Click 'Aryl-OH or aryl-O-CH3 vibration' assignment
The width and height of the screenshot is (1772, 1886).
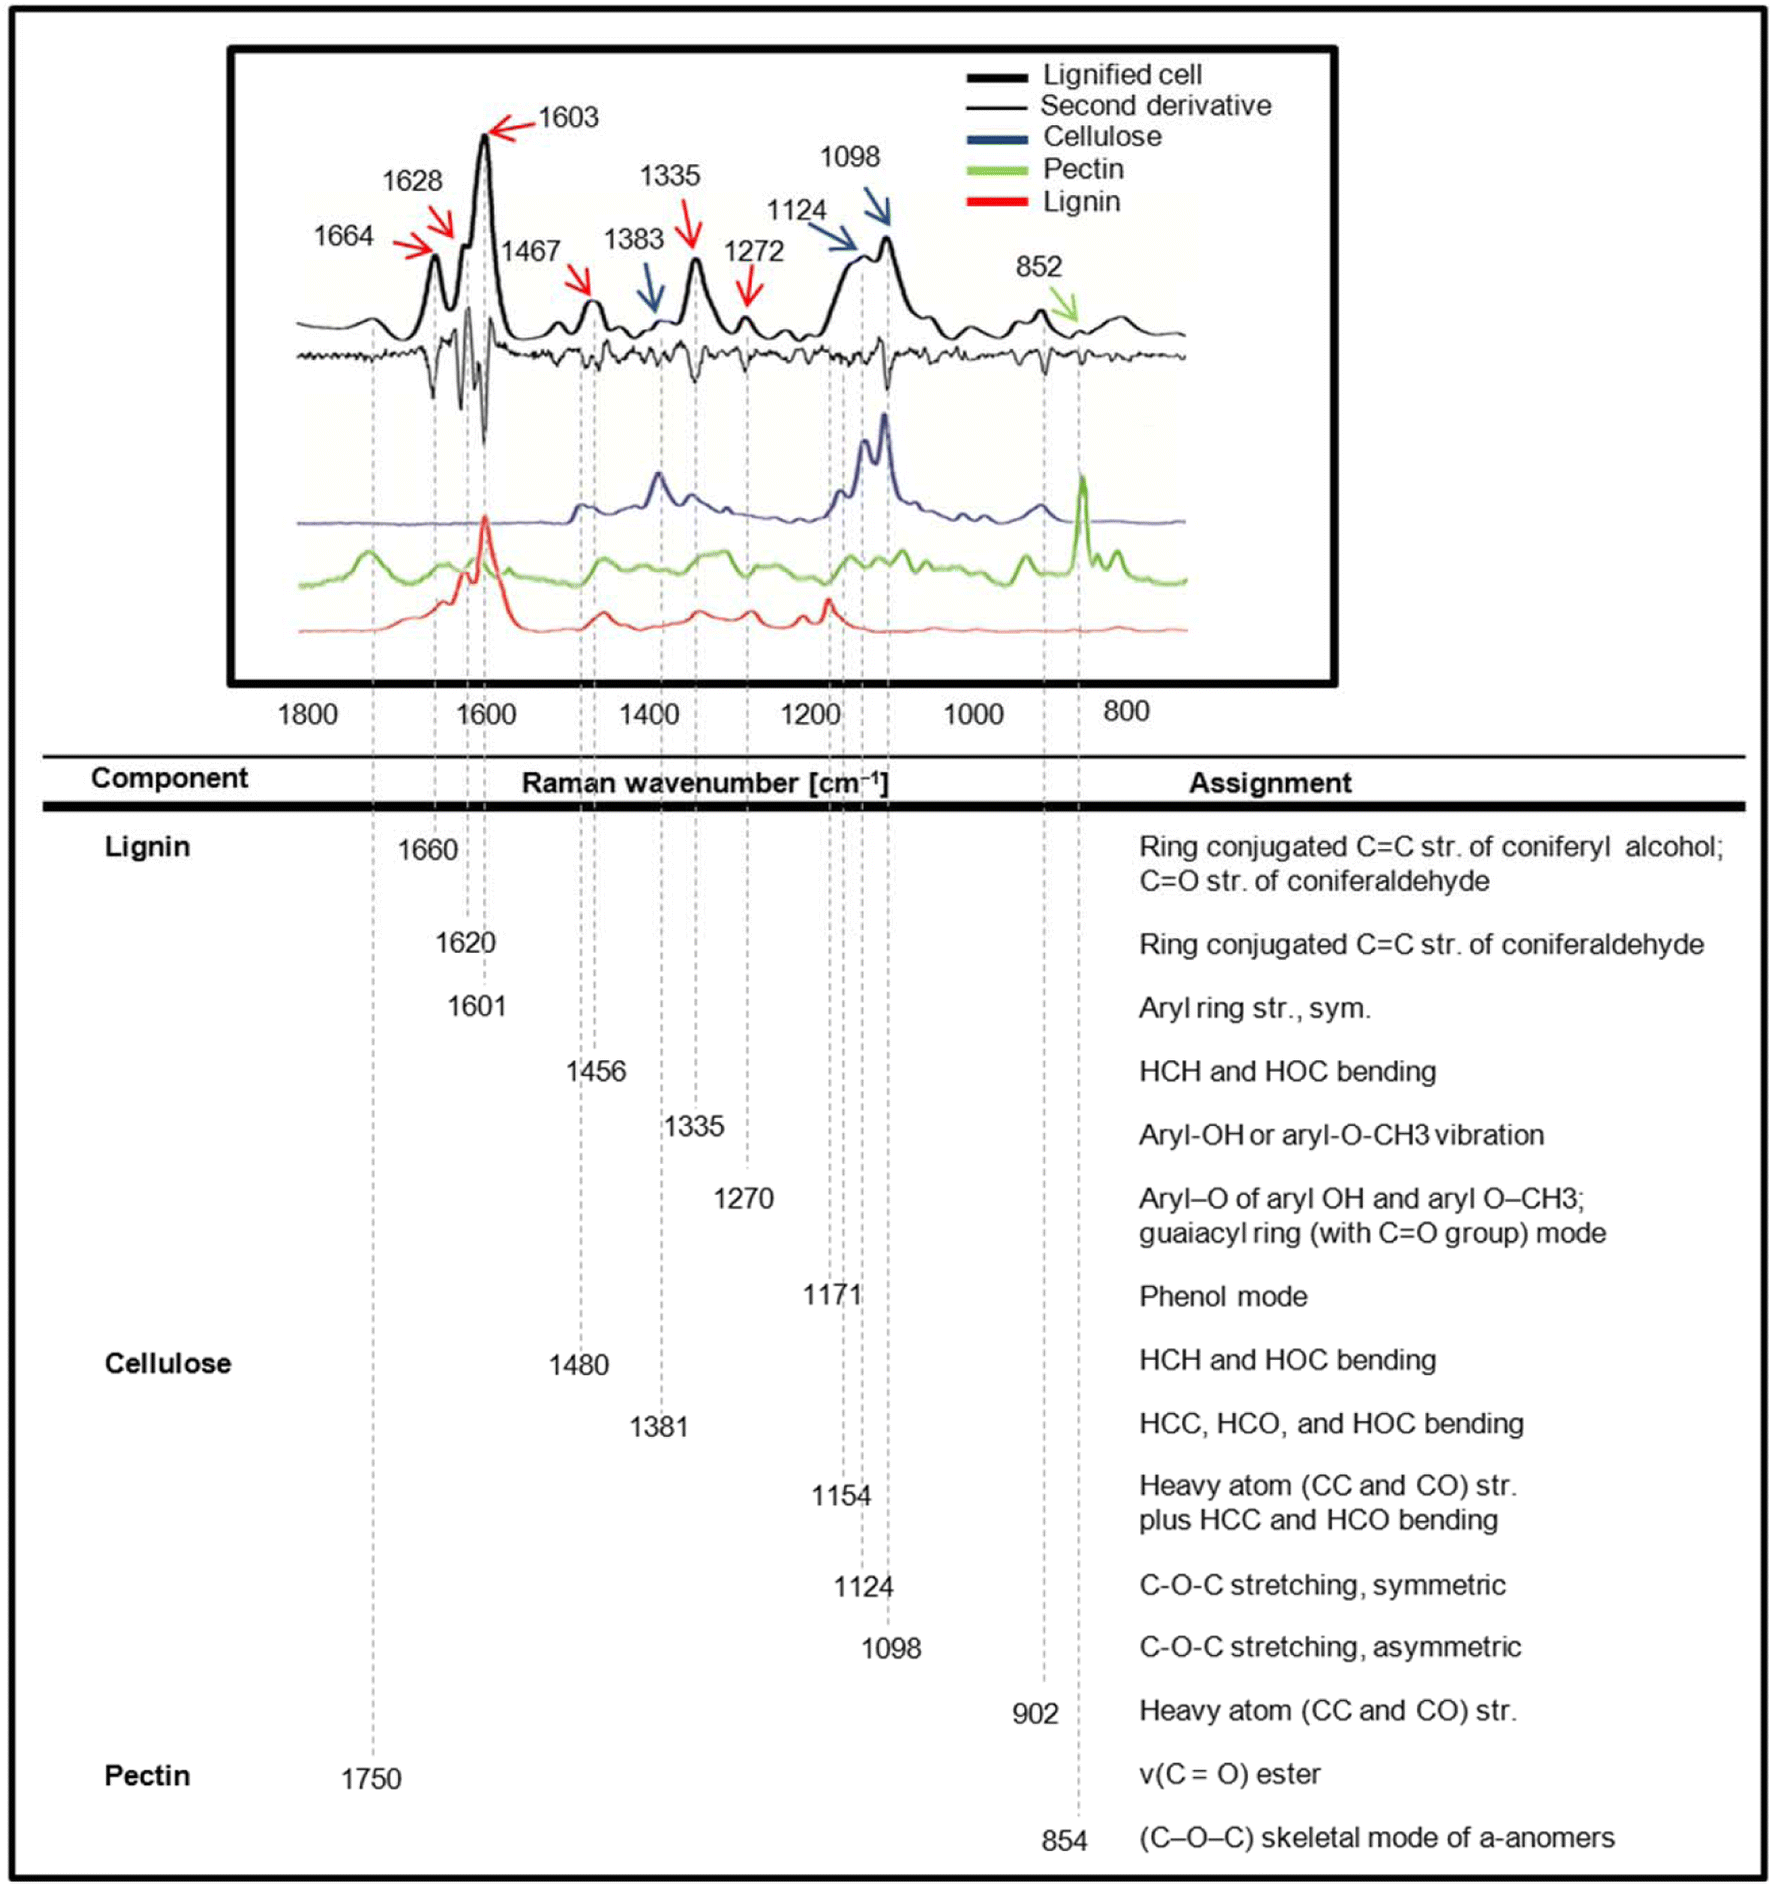[1341, 1136]
